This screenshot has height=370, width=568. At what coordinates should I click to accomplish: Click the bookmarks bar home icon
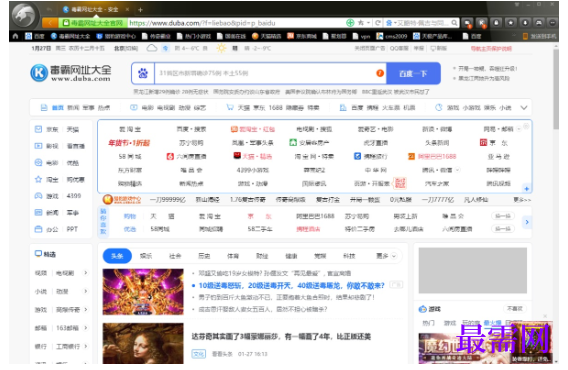click(x=15, y=36)
